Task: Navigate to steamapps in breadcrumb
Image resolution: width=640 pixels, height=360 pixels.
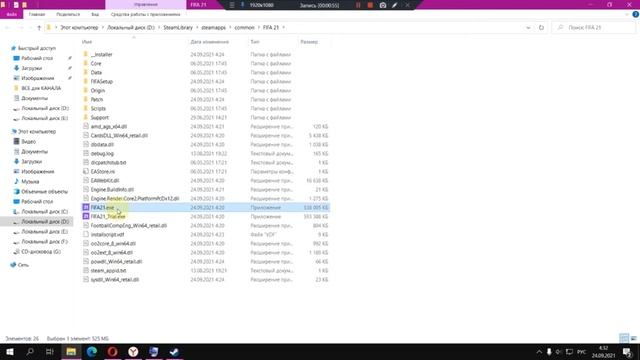Action: point(213,27)
